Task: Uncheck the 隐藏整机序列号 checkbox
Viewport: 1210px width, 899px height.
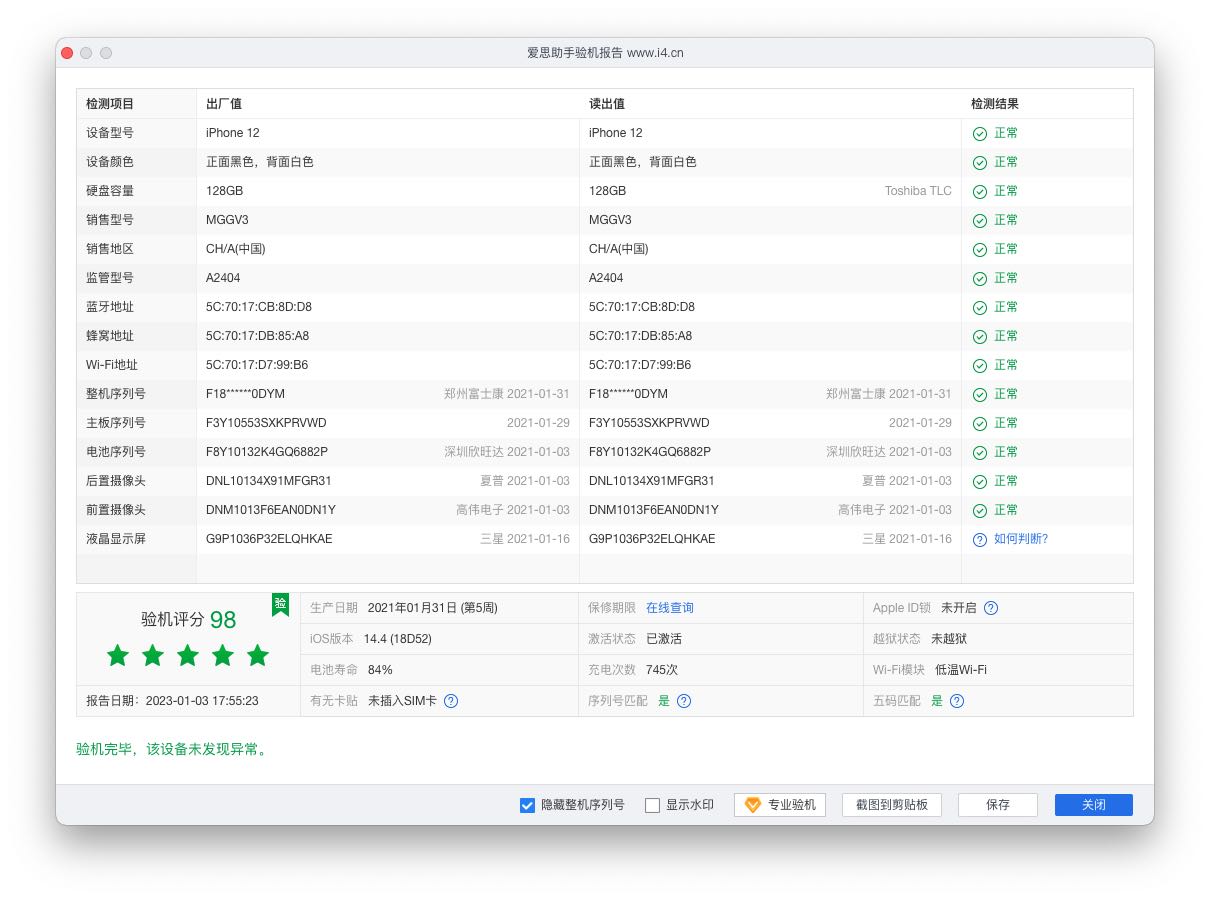Action: pos(528,805)
